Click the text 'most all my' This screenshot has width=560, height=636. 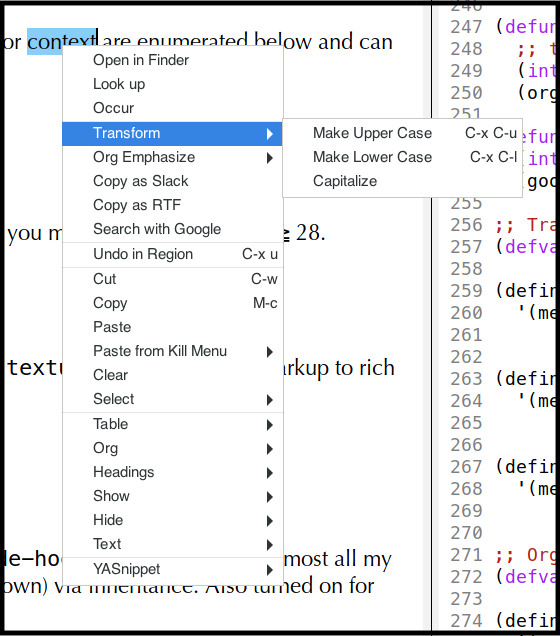click(x=337, y=559)
